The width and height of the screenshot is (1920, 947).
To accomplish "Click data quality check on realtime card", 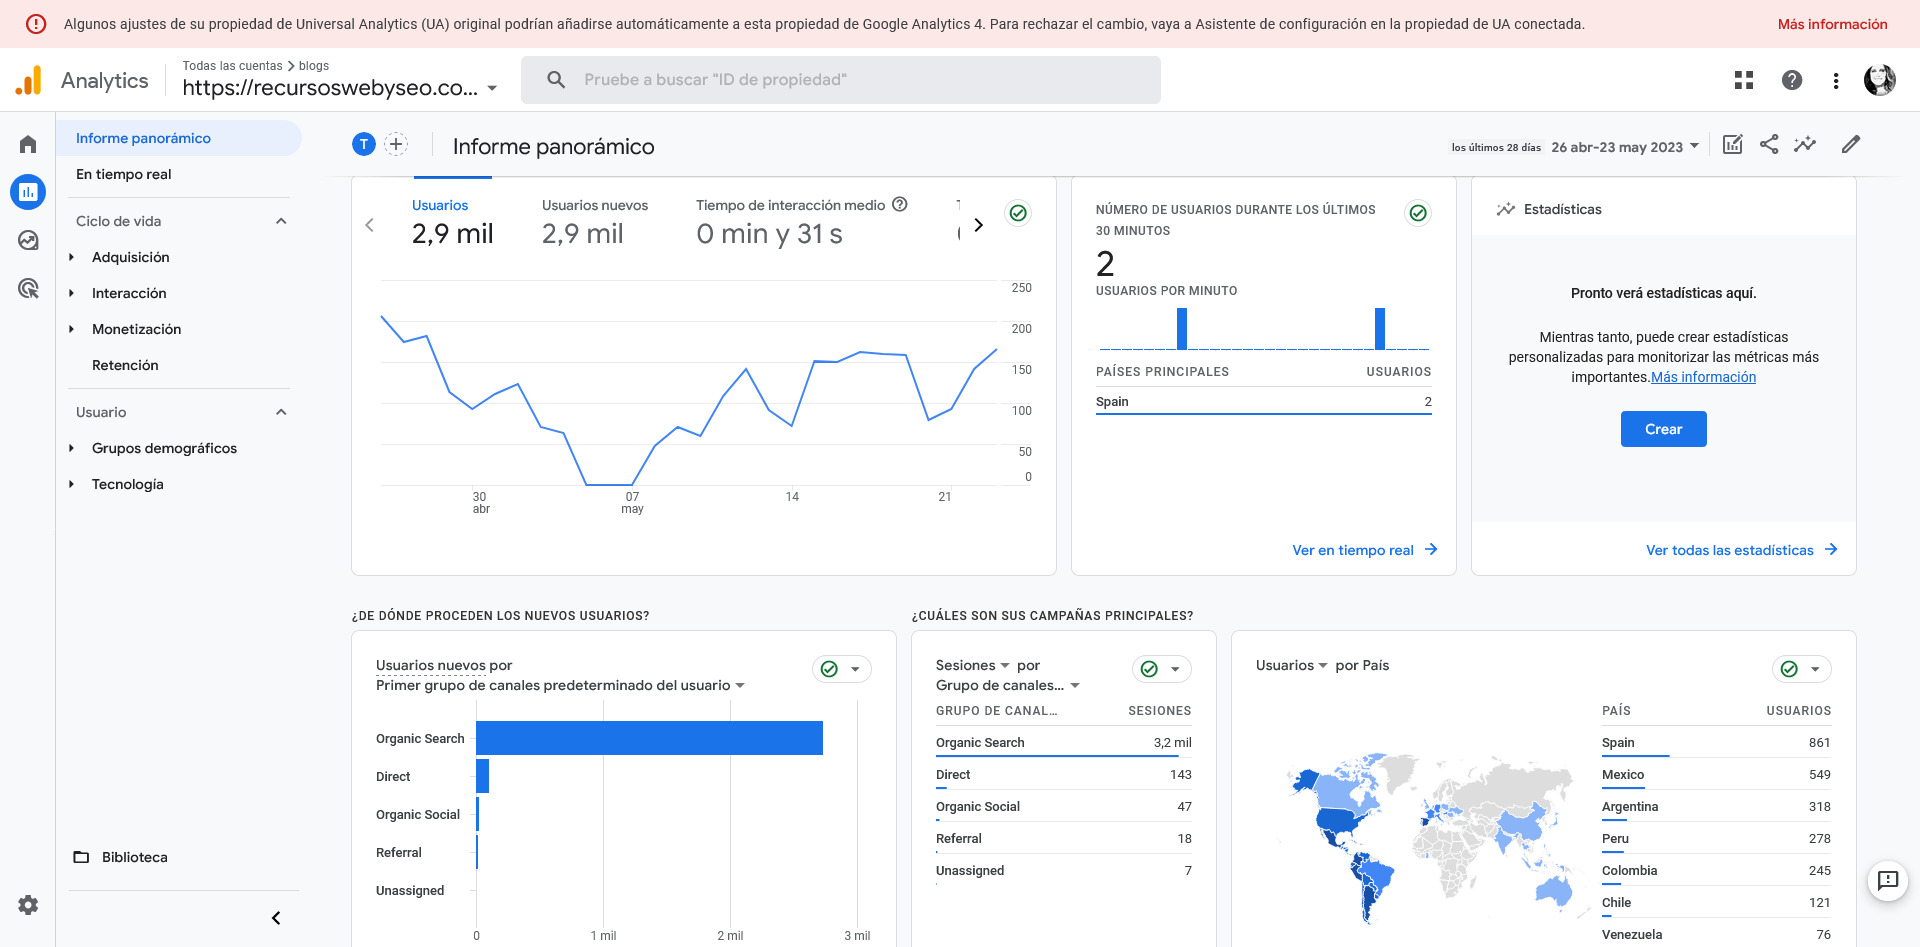I will [x=1418, y=213].
